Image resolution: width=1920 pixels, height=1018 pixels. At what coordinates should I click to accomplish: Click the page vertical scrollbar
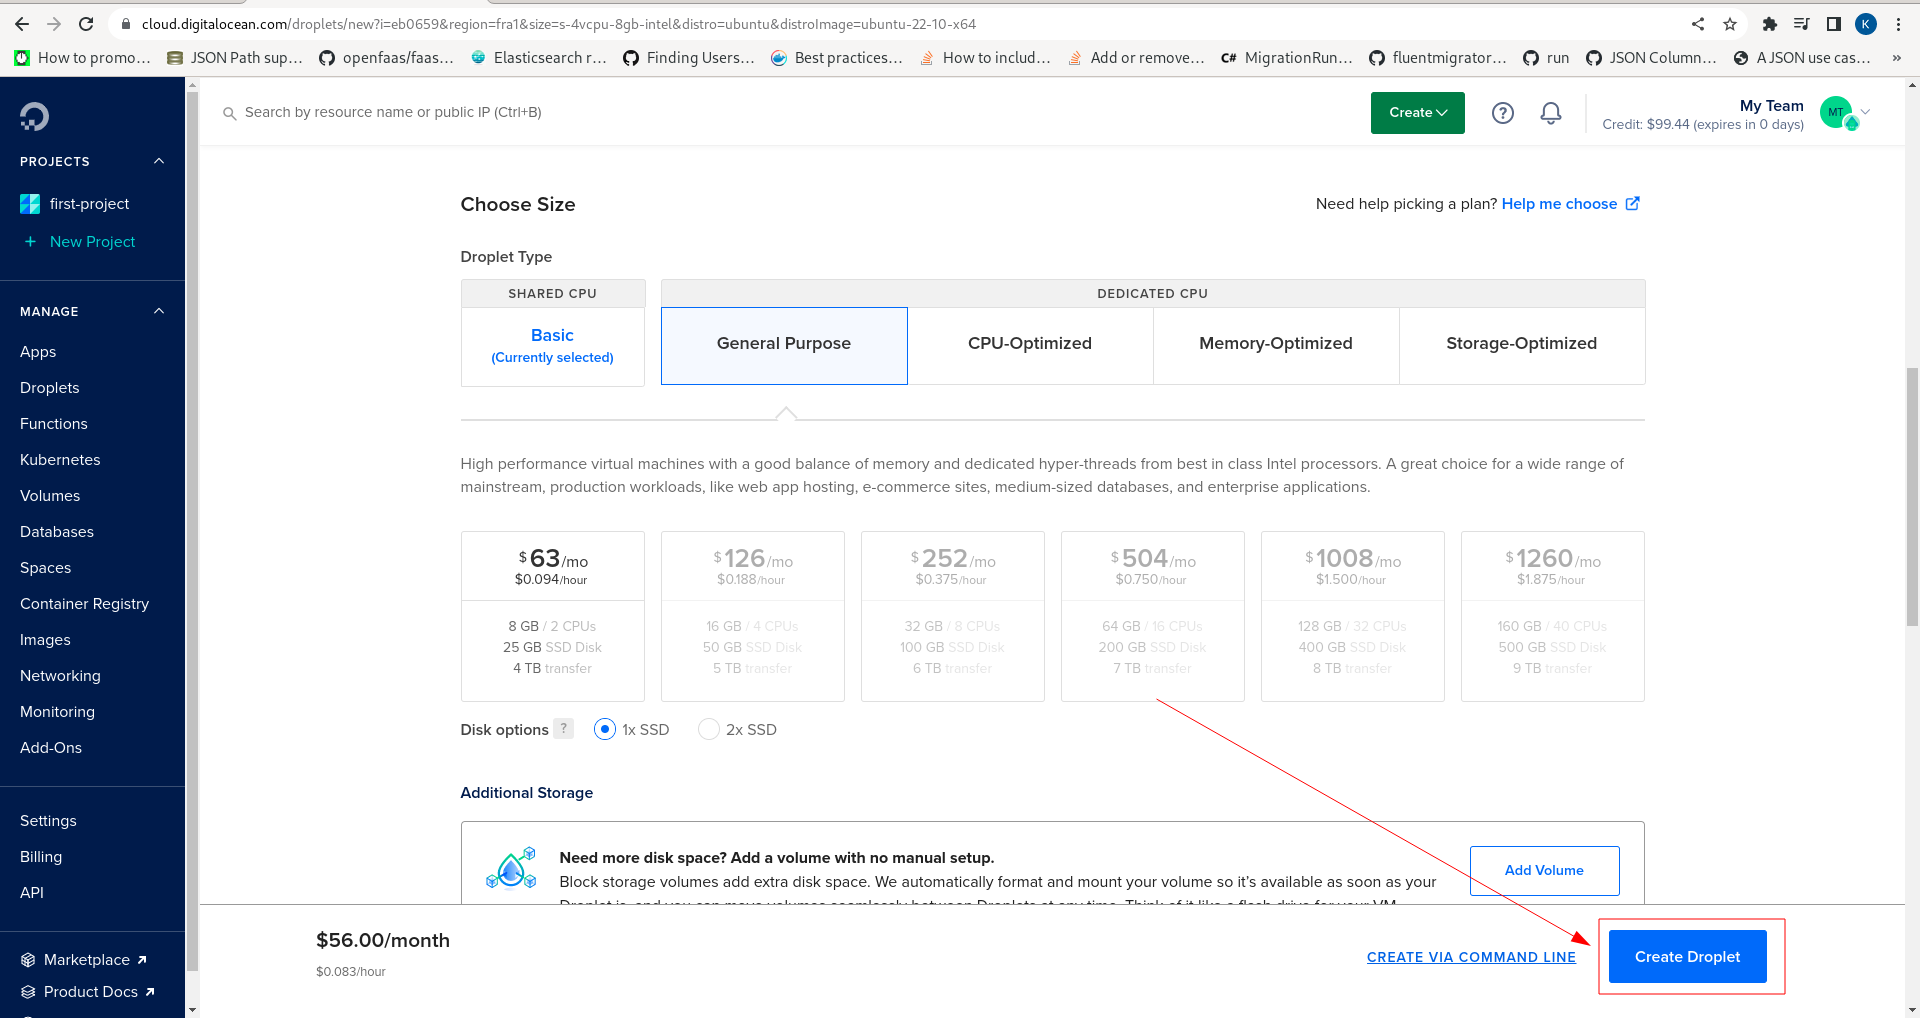coord(1912,496)
